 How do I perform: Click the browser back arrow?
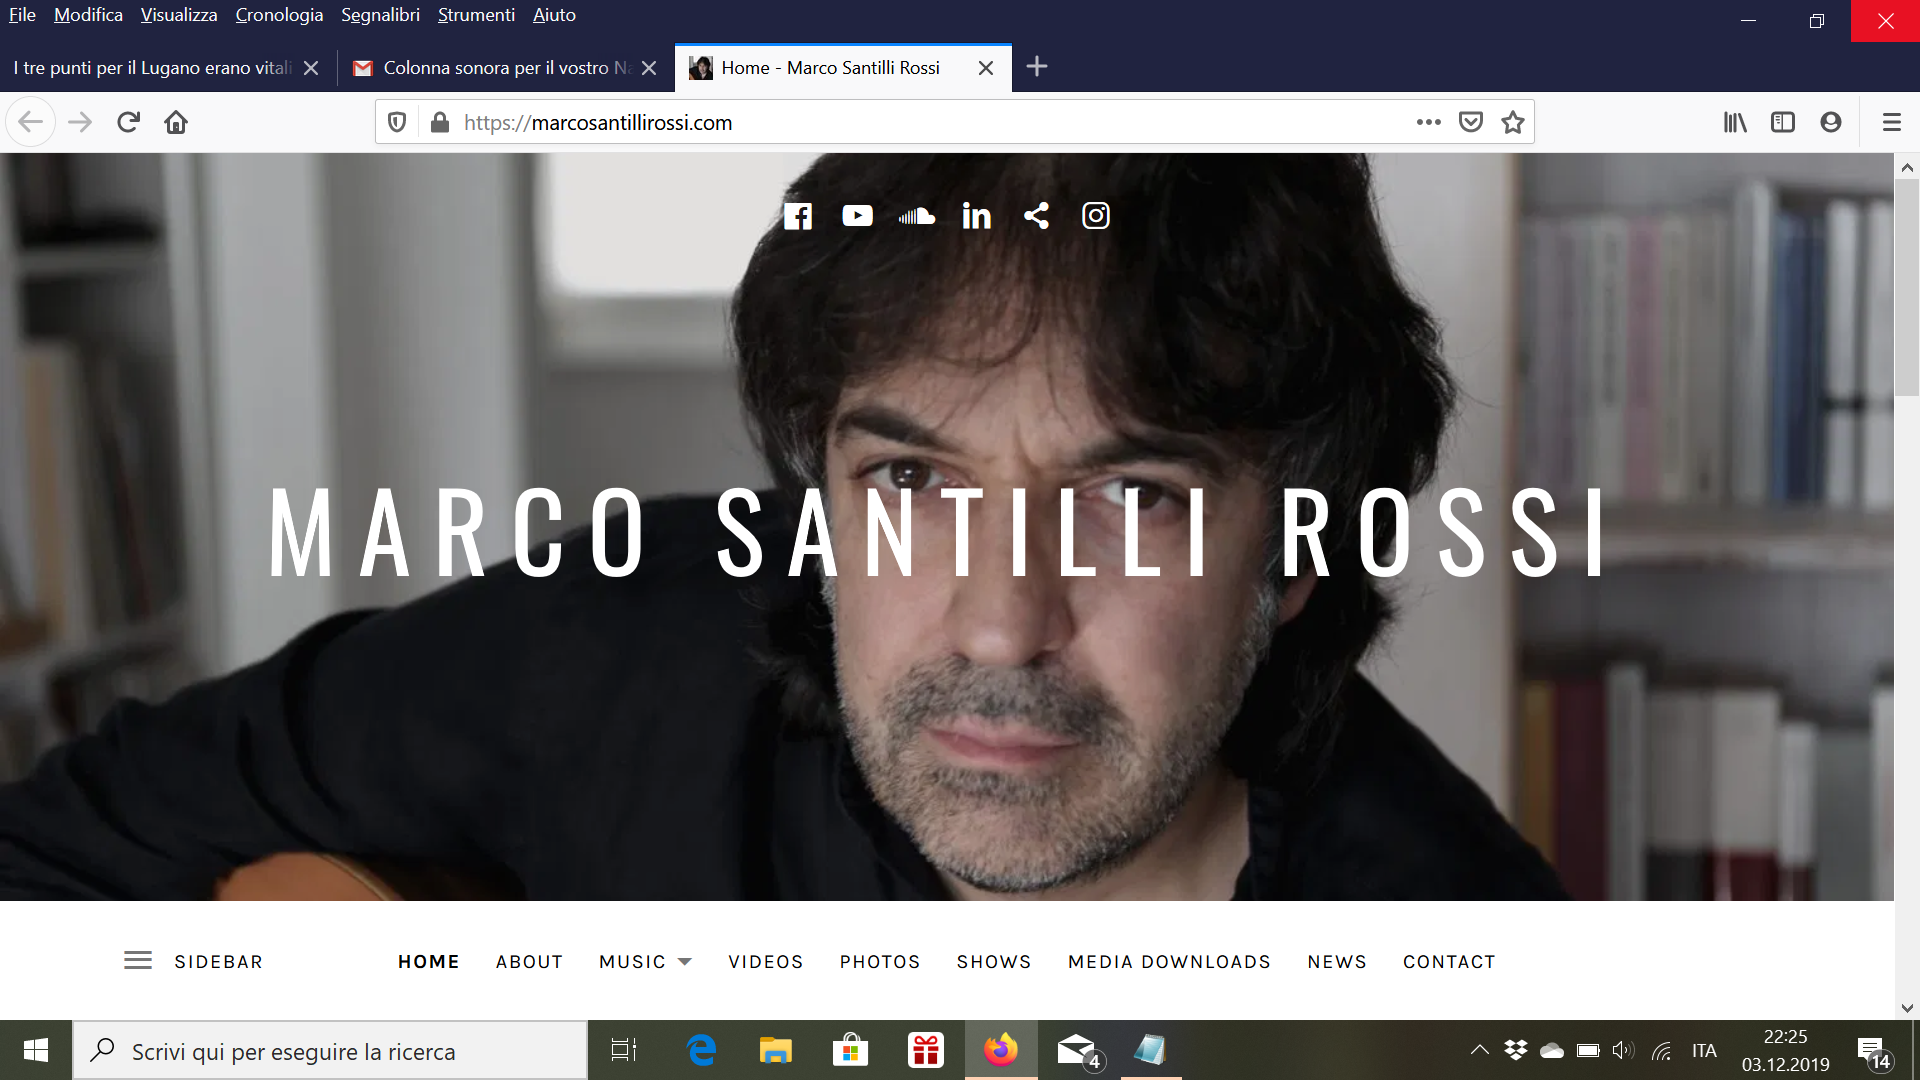(x=30, y=122)
